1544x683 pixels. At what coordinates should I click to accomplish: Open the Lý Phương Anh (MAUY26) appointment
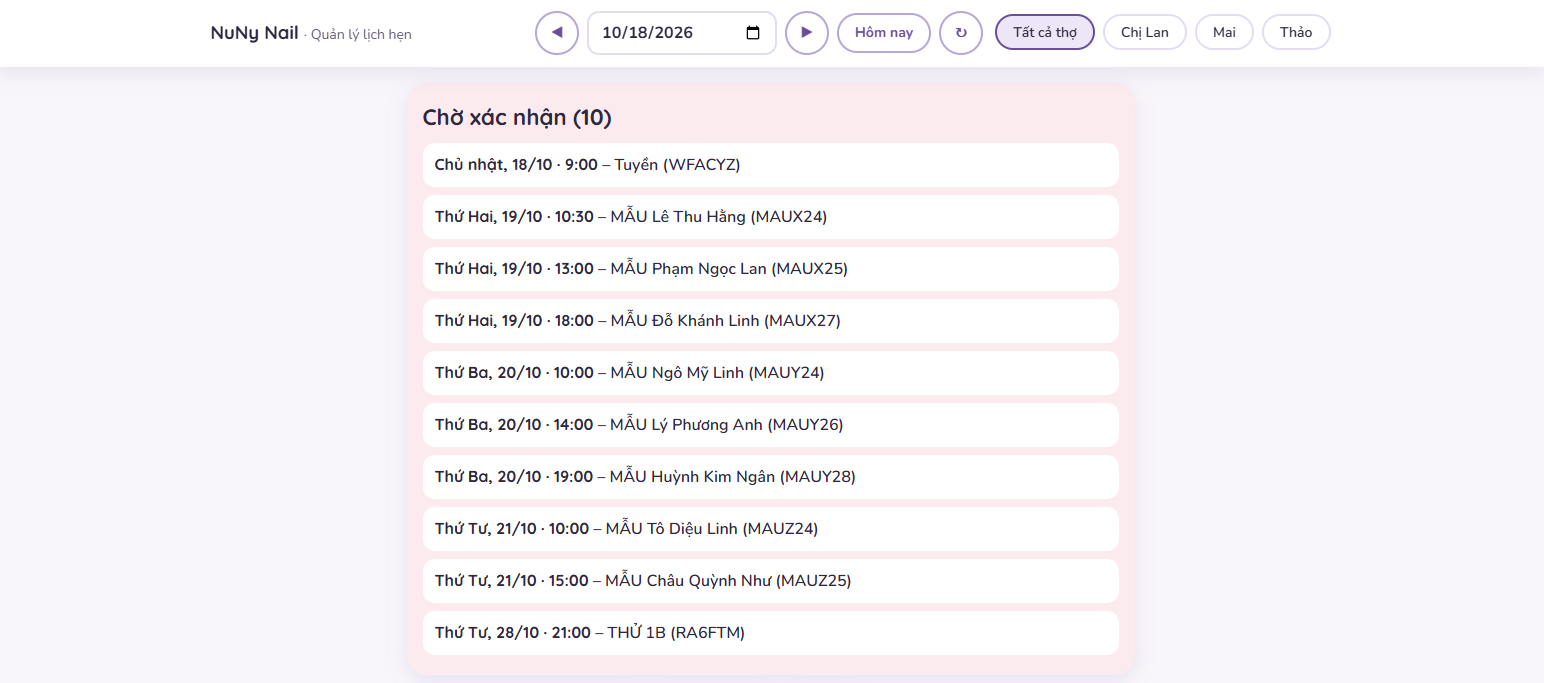[771, 425]
